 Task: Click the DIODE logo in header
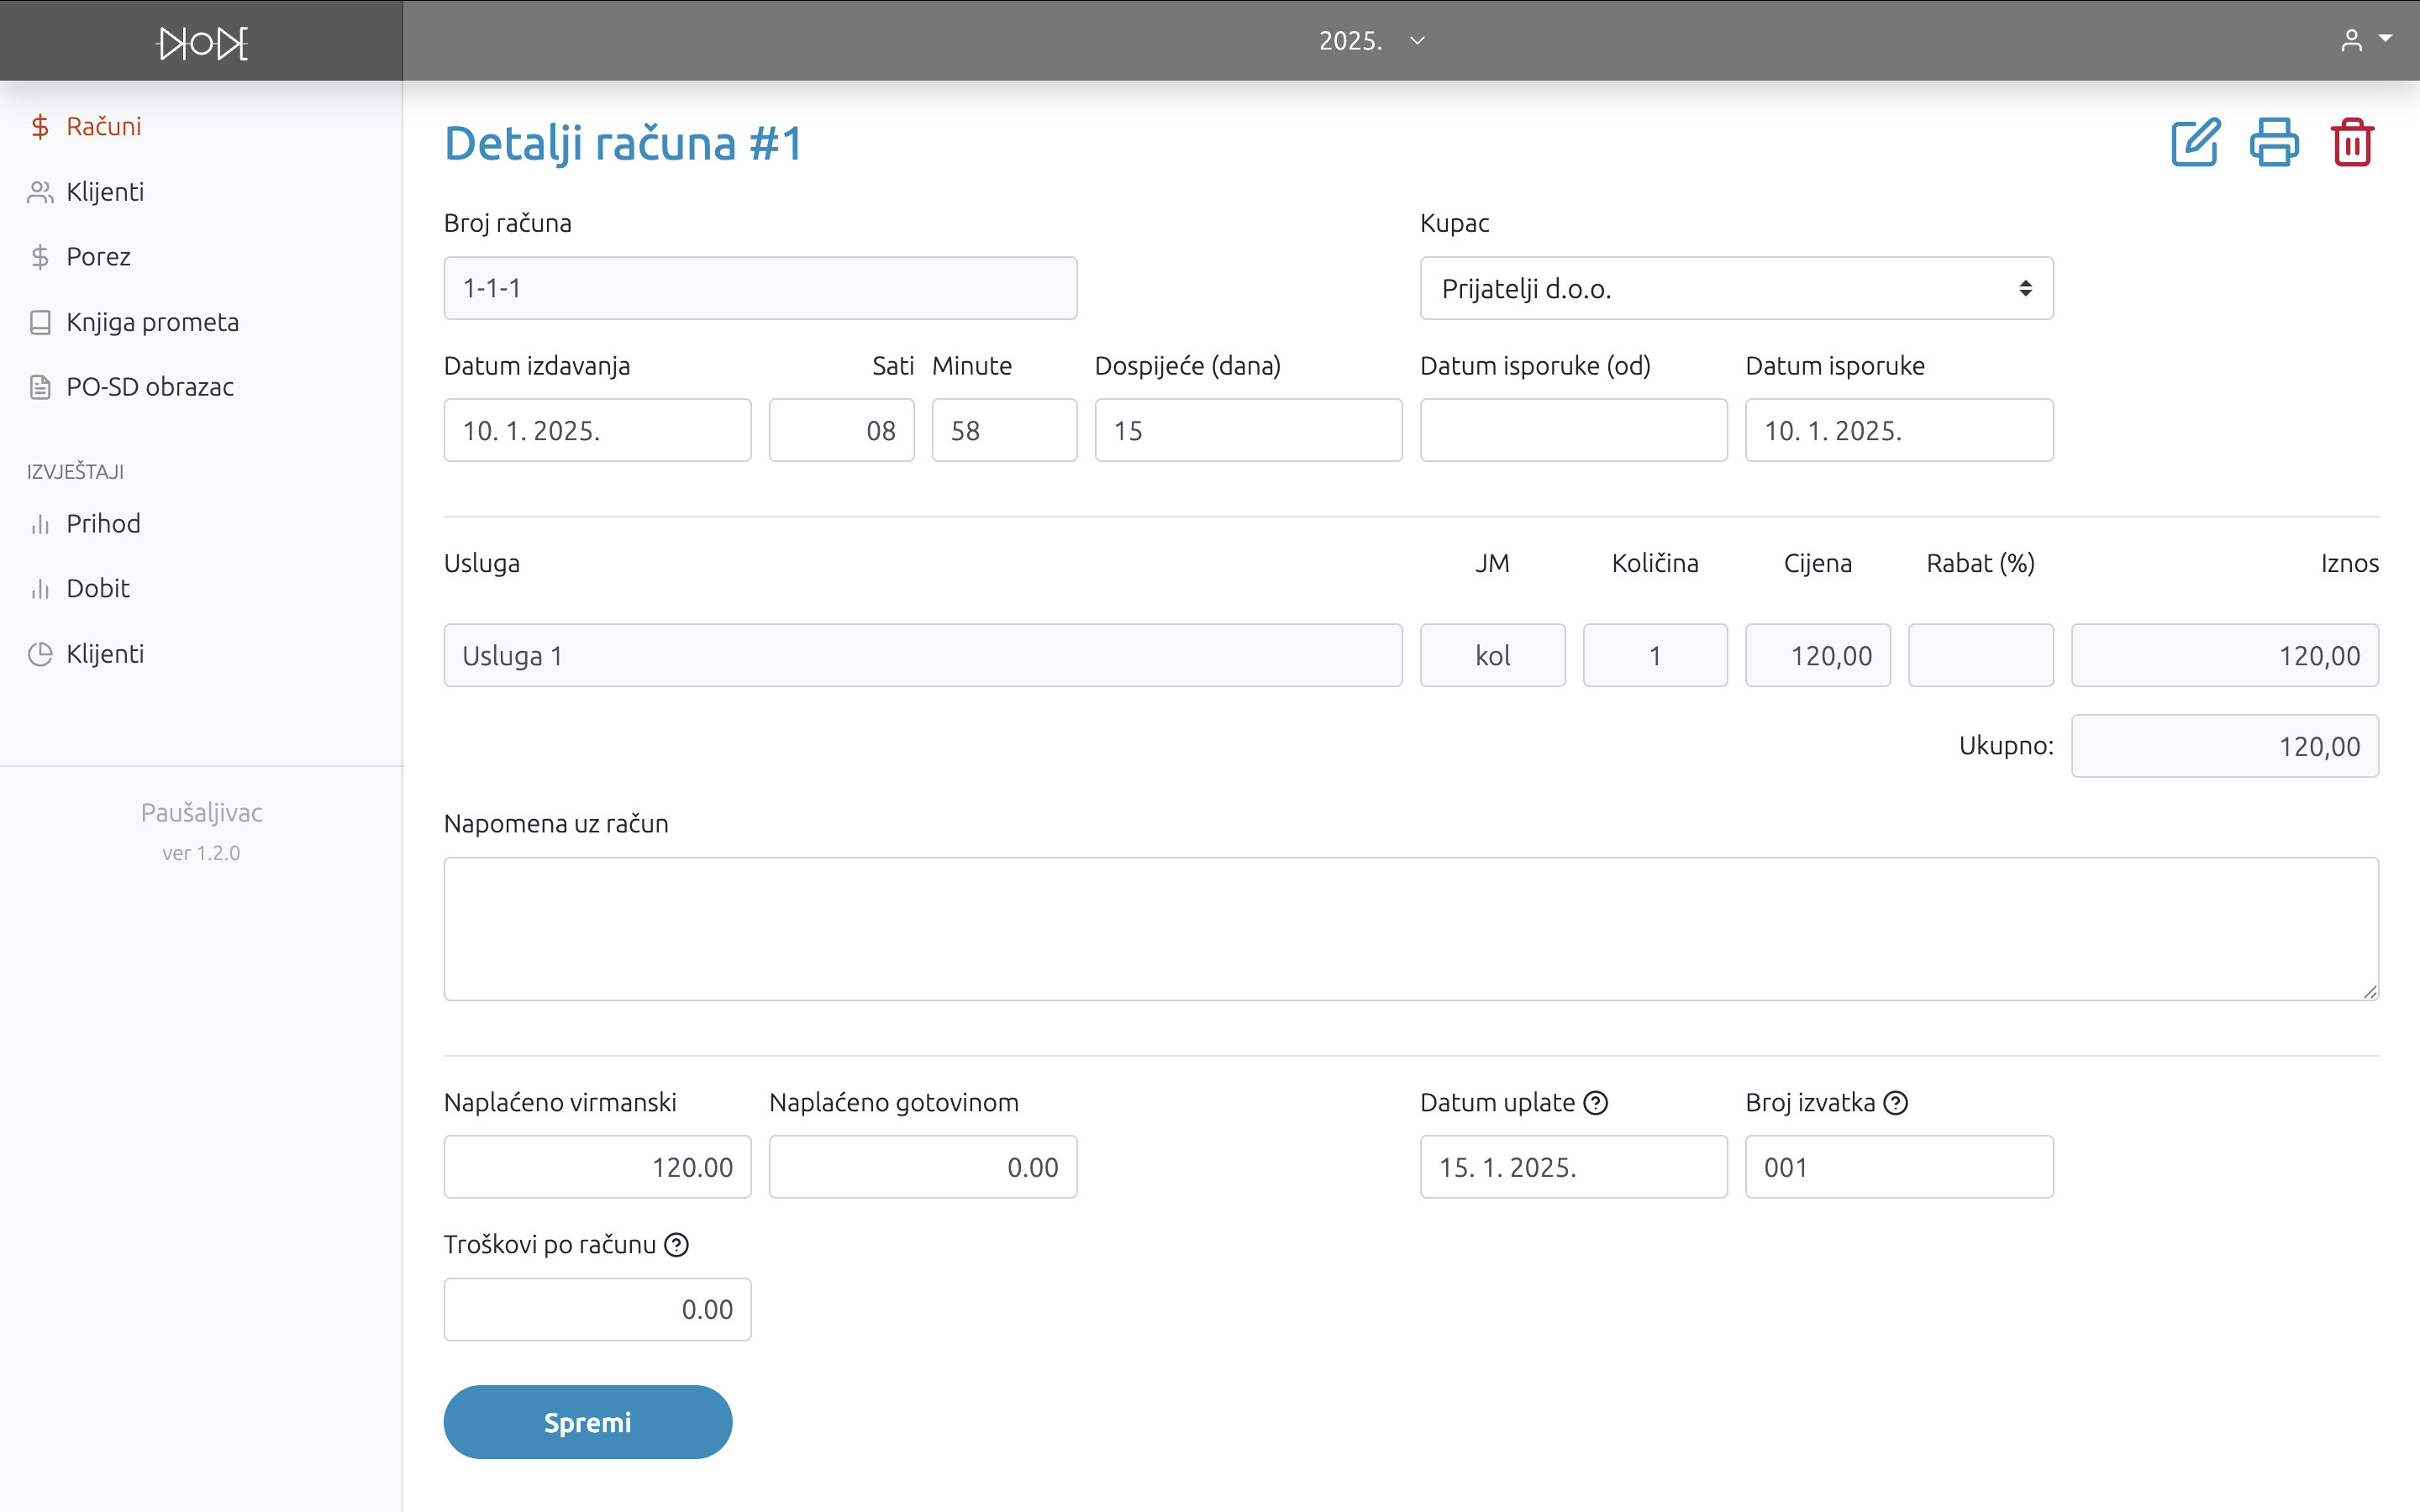pos(203,42)
